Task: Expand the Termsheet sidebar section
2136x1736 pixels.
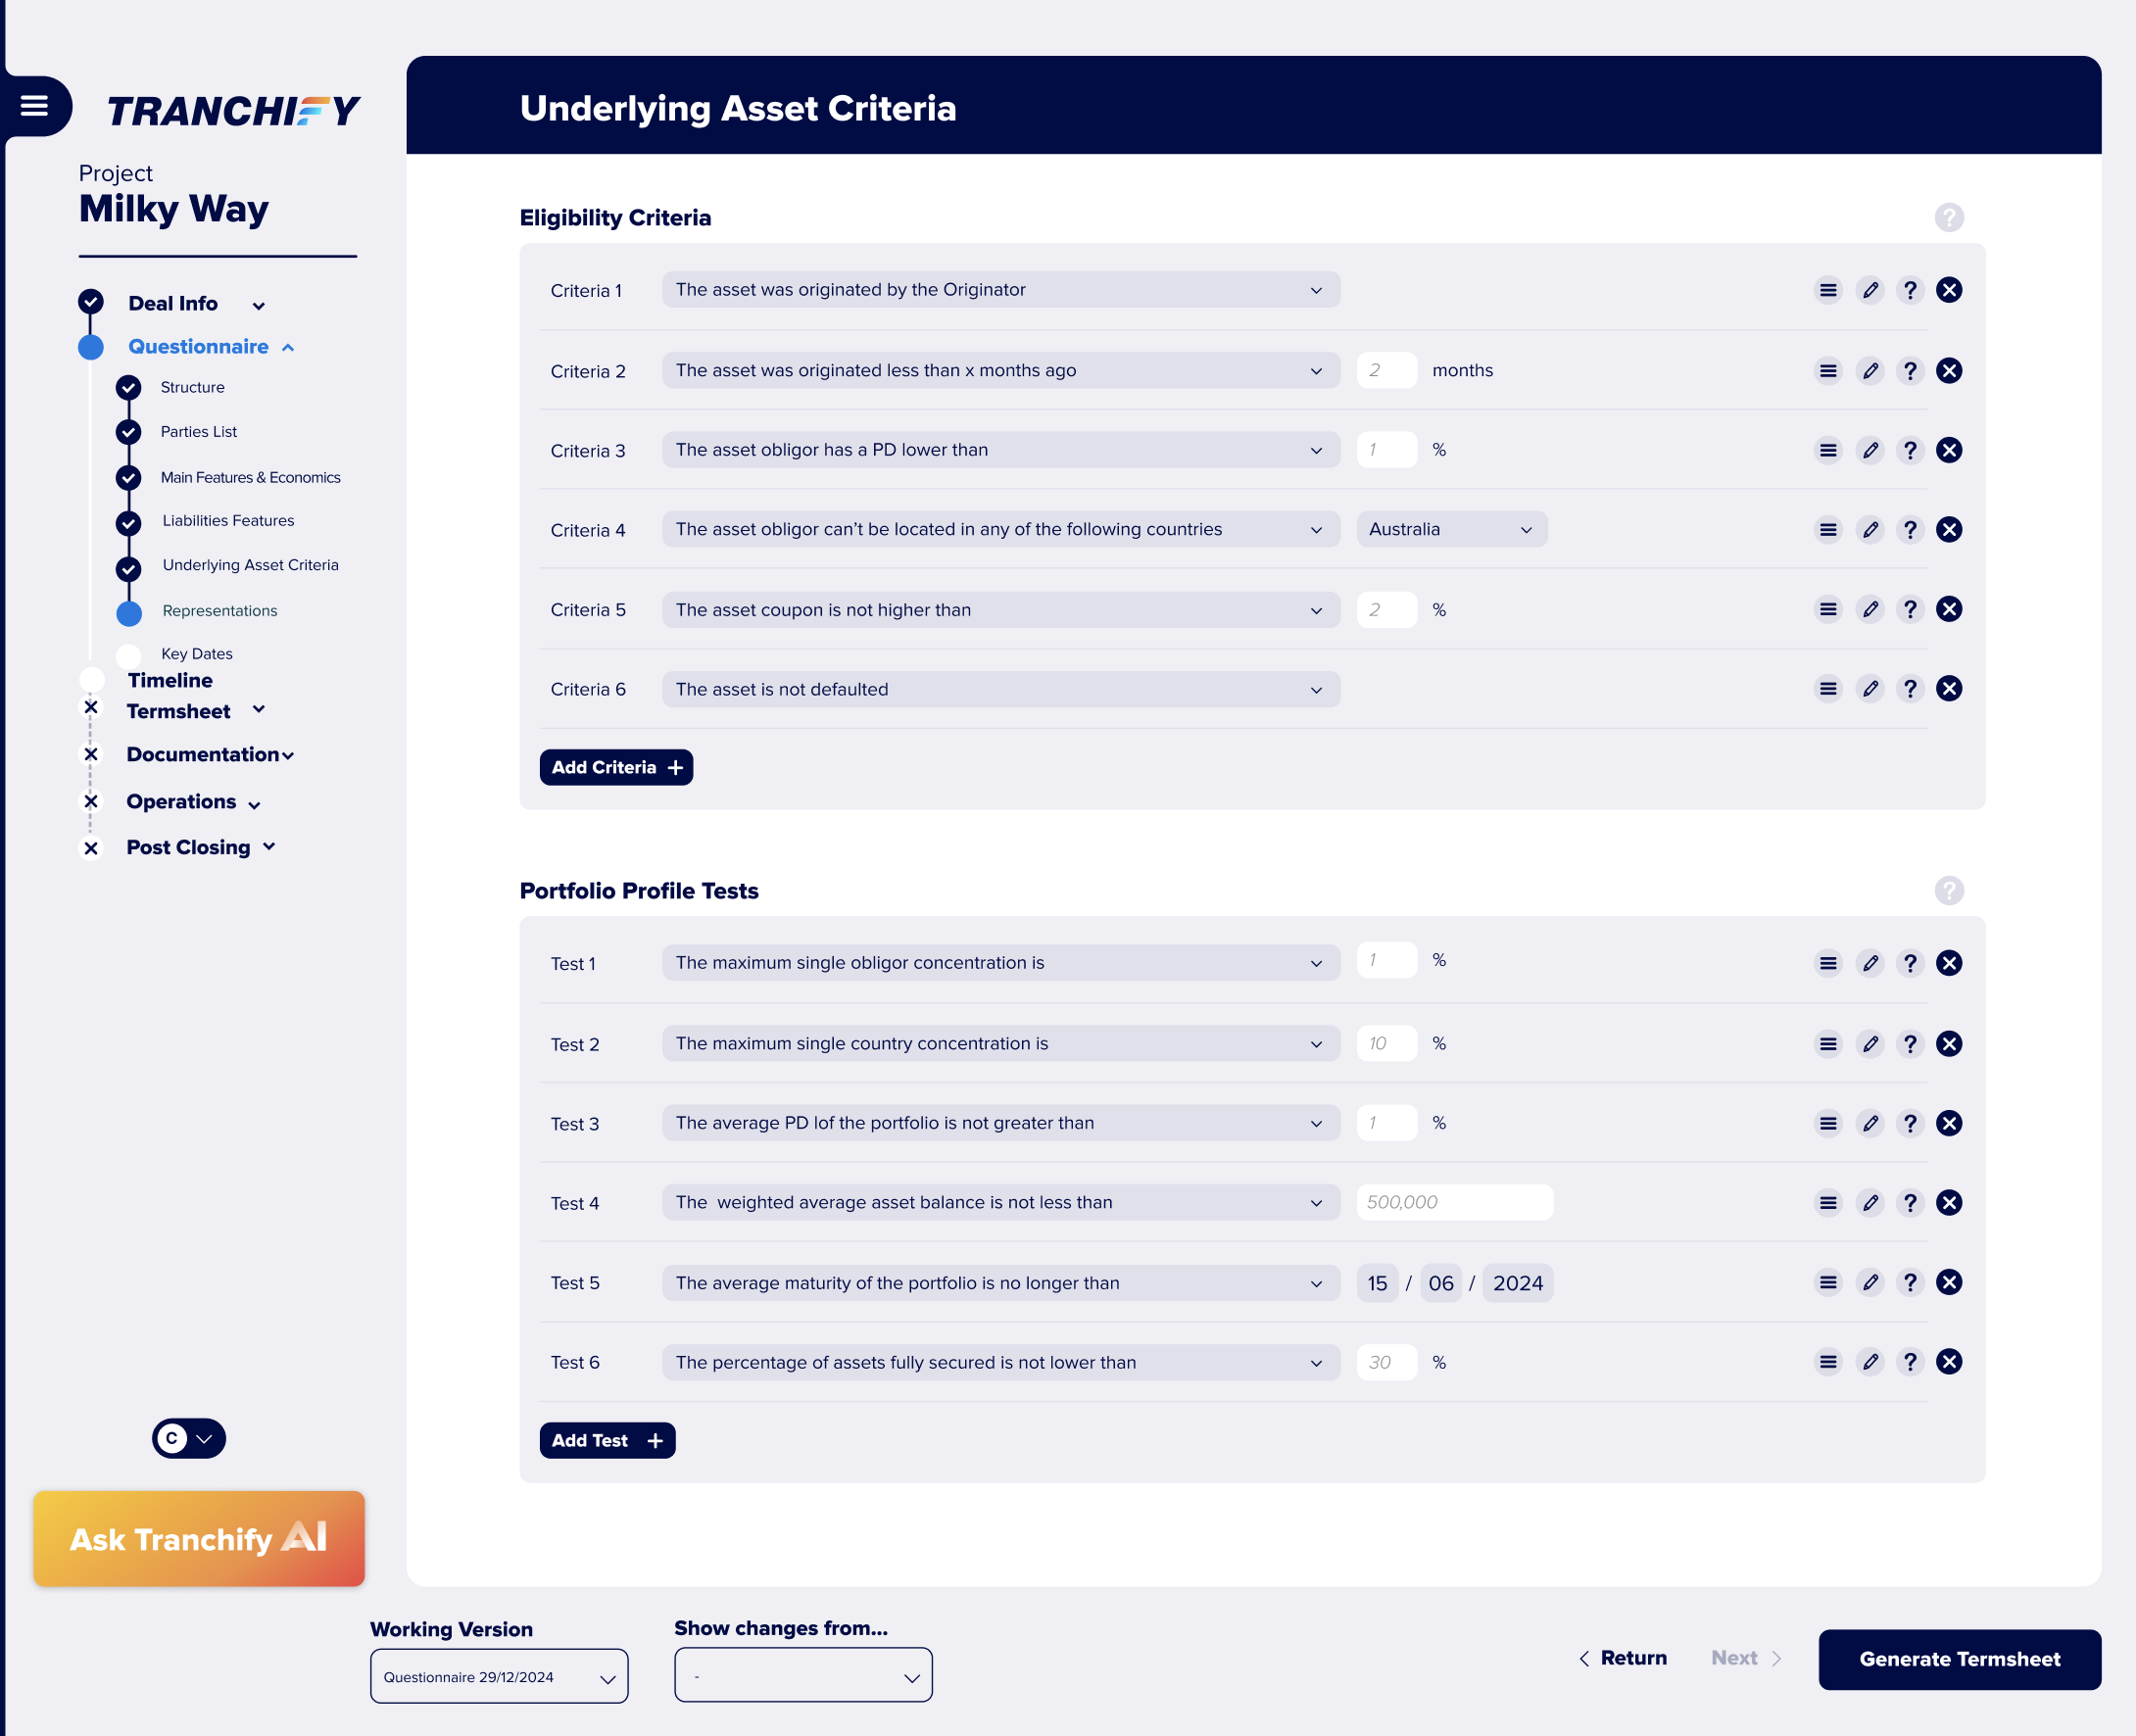Action: (259, 710)
